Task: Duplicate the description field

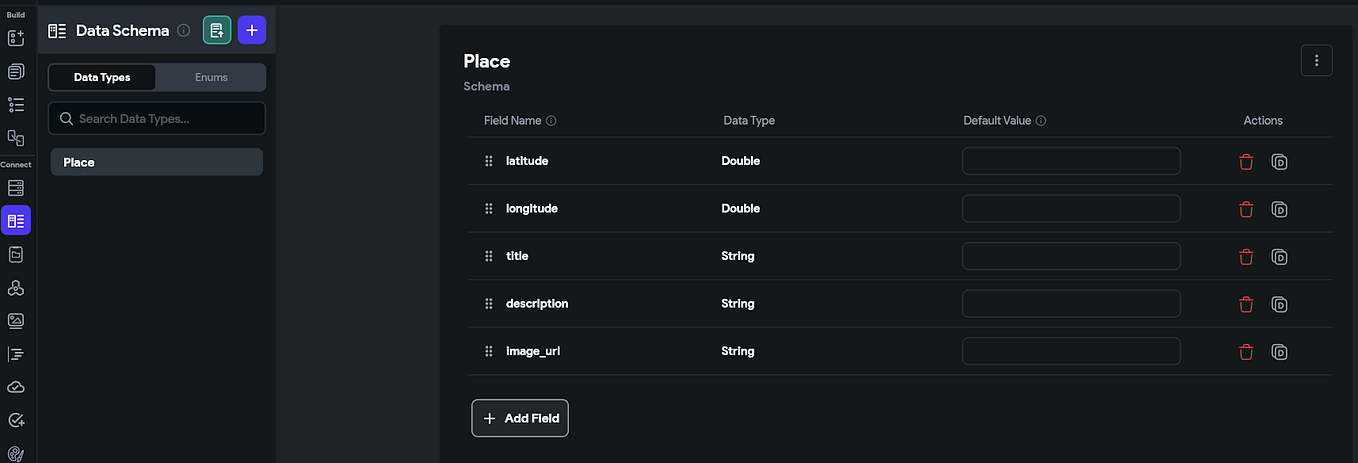Action: point(1279,304)
